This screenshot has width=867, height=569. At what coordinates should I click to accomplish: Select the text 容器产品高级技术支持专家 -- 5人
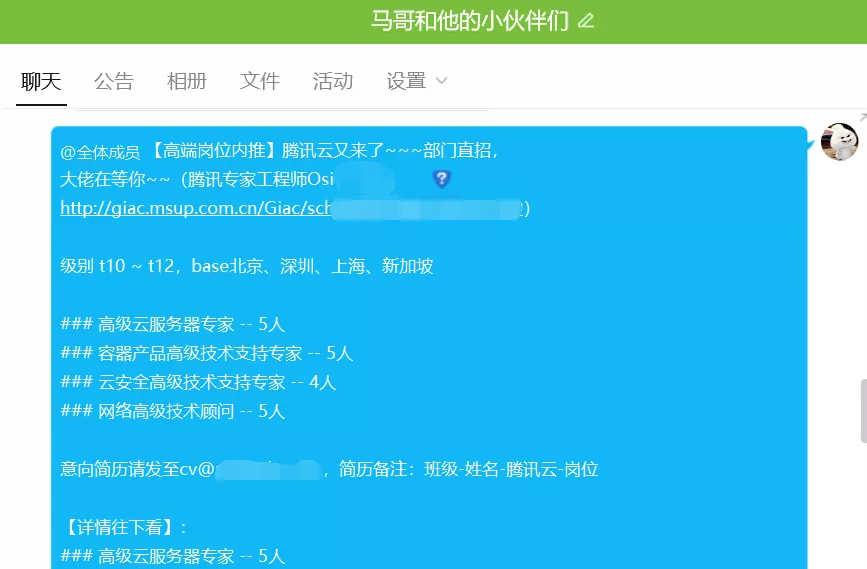[x=226, y=353]
